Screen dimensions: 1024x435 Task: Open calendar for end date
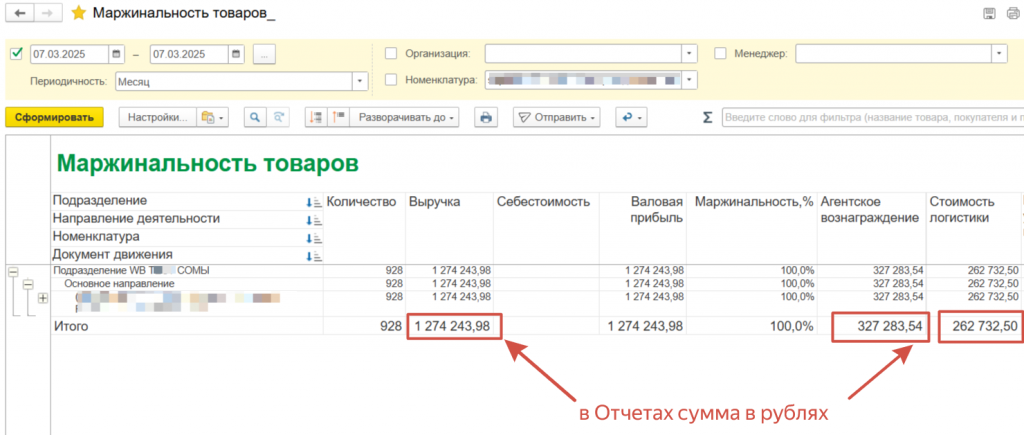click(235, 54)
